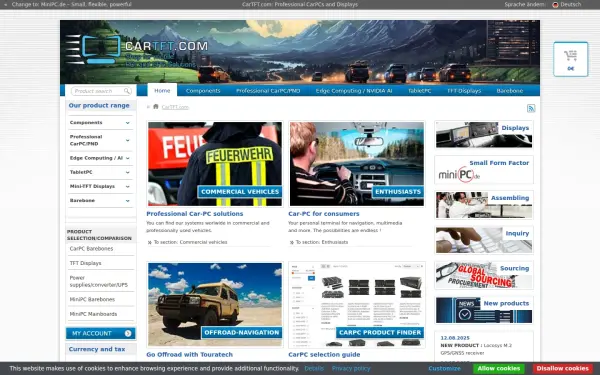Open Car-PC for consumers heading
The image size is (600, 375).
[324, 214]
